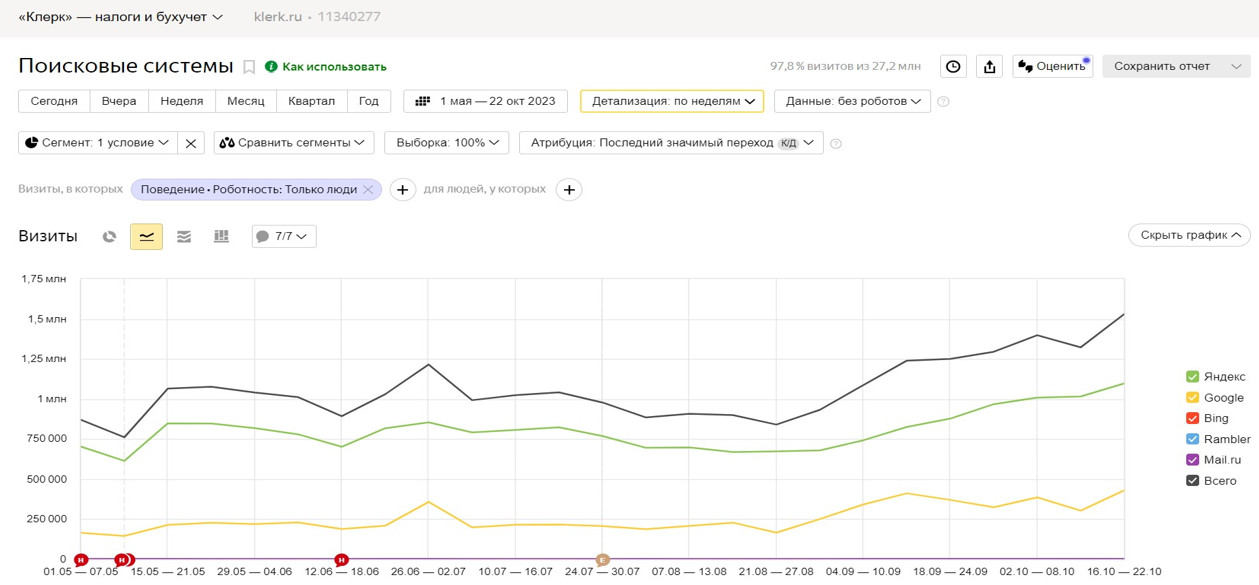This screenshot has width=1259, height=585.
Task: Open the Как использовать help link
Action: (326, 67)
